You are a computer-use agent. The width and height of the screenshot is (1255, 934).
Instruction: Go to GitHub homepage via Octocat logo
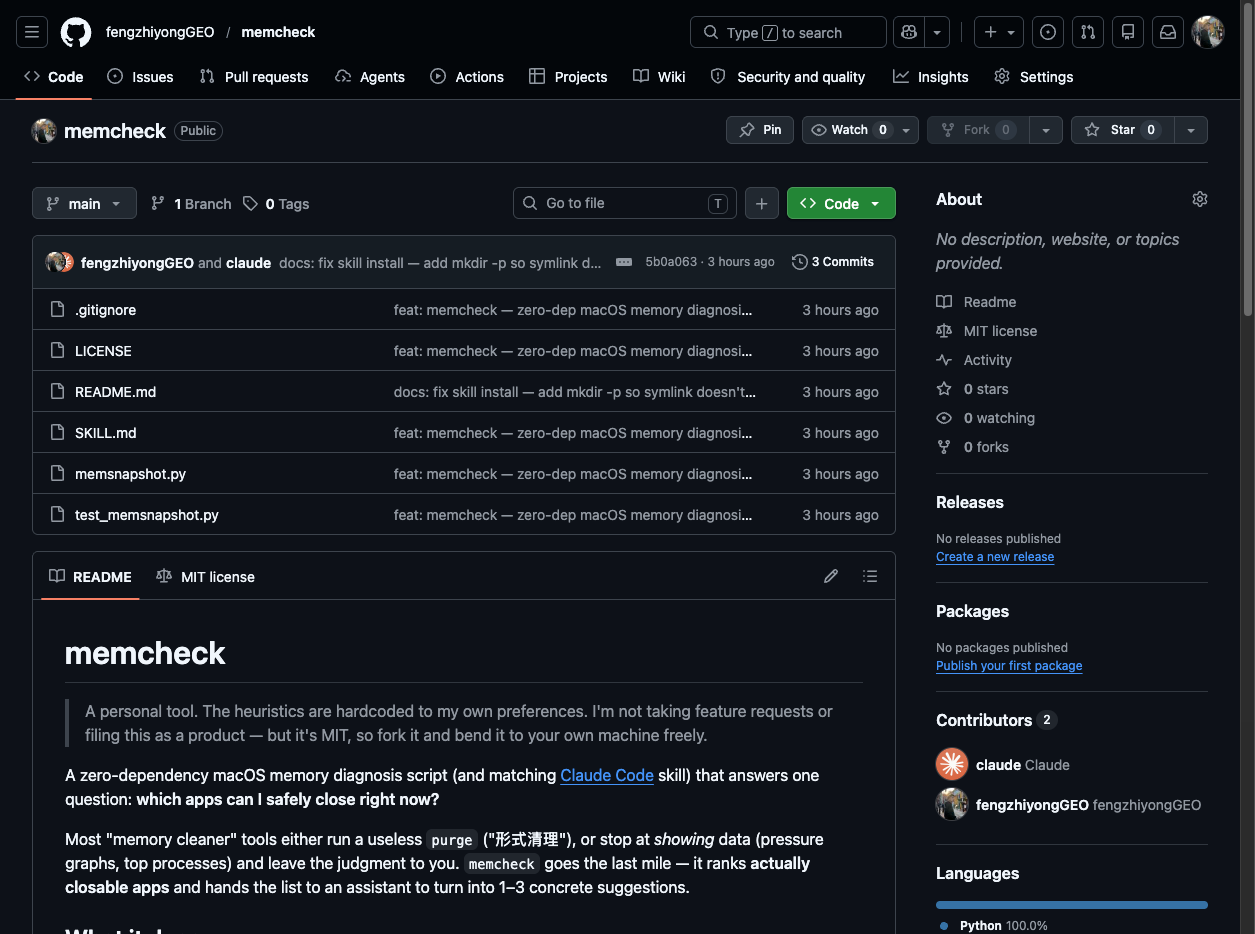[76, 32]
